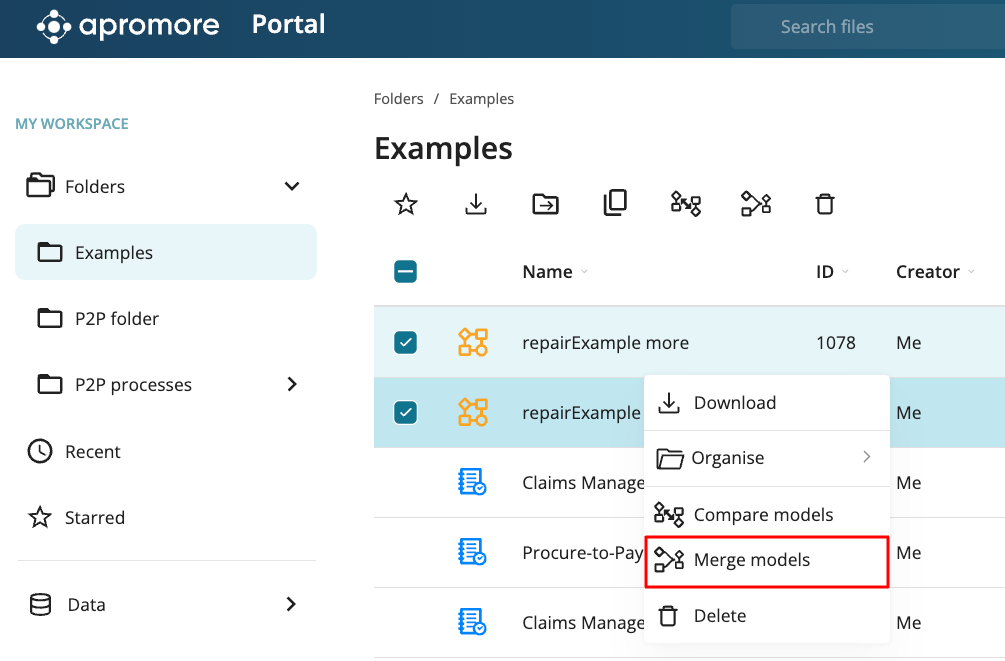This screenshot has height=661, width=1005.
Task: Expand the Data section arrow
Action: pyautogui.click(x=292, y=604)
